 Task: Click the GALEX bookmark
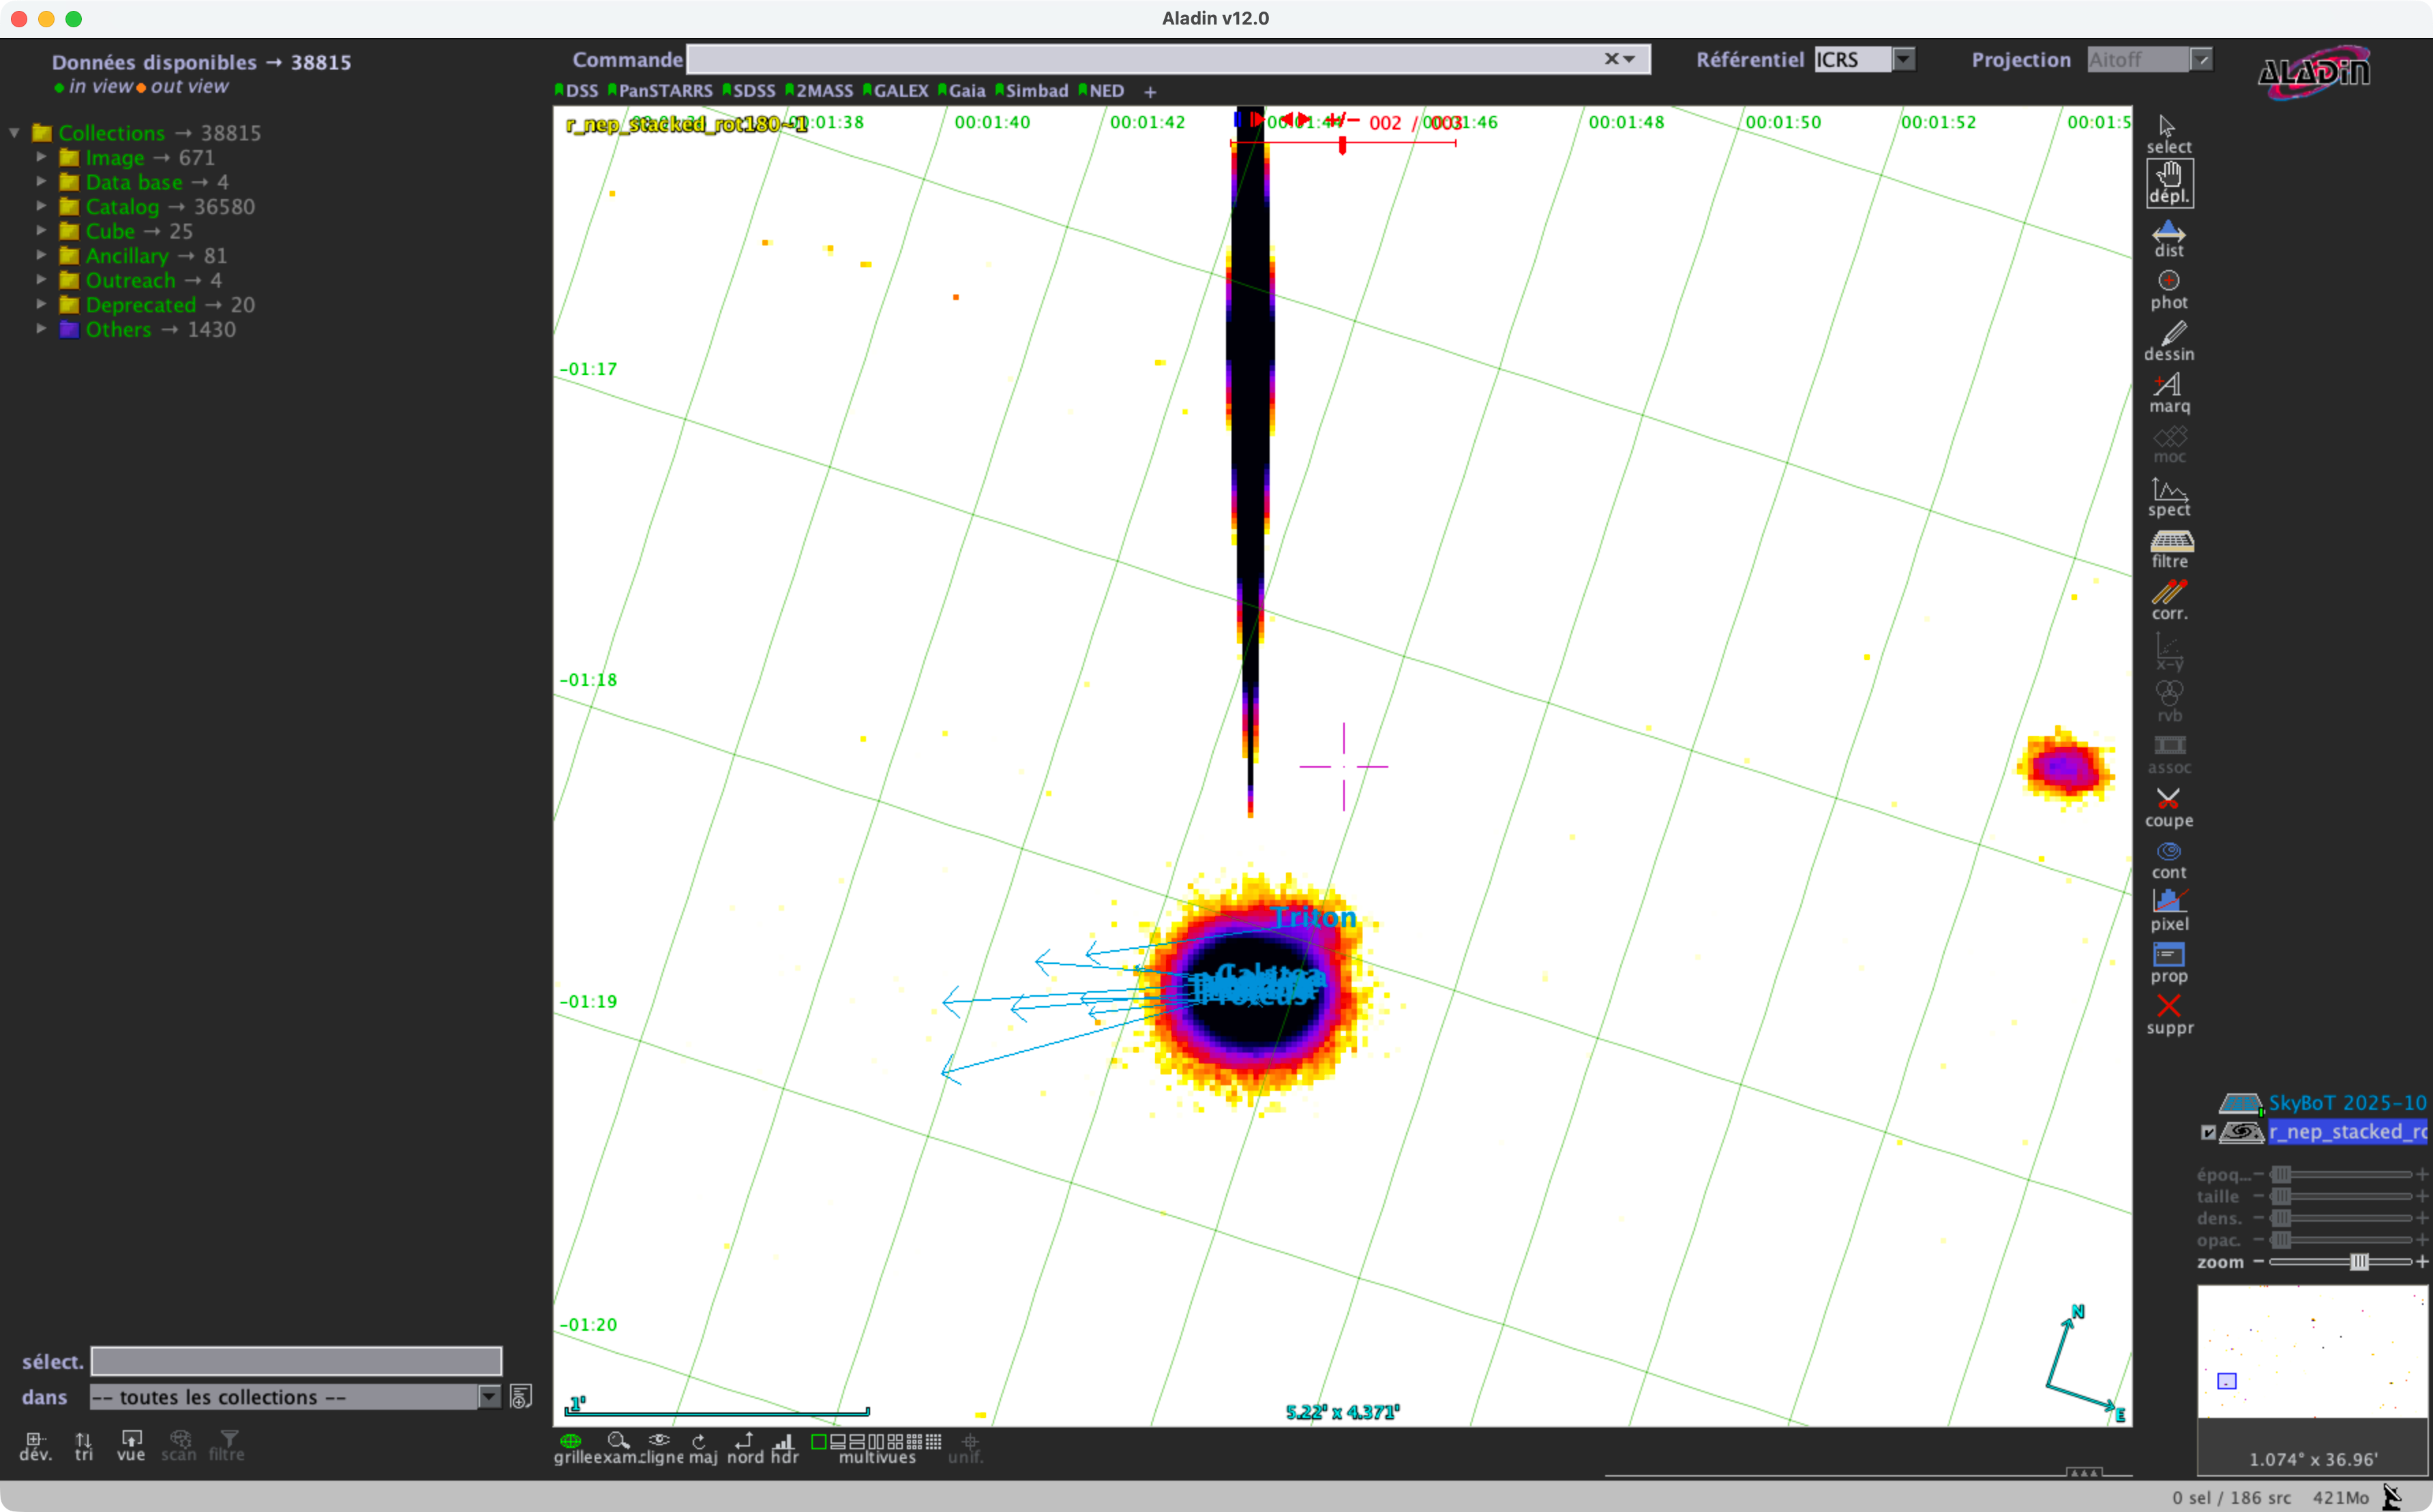896,91
